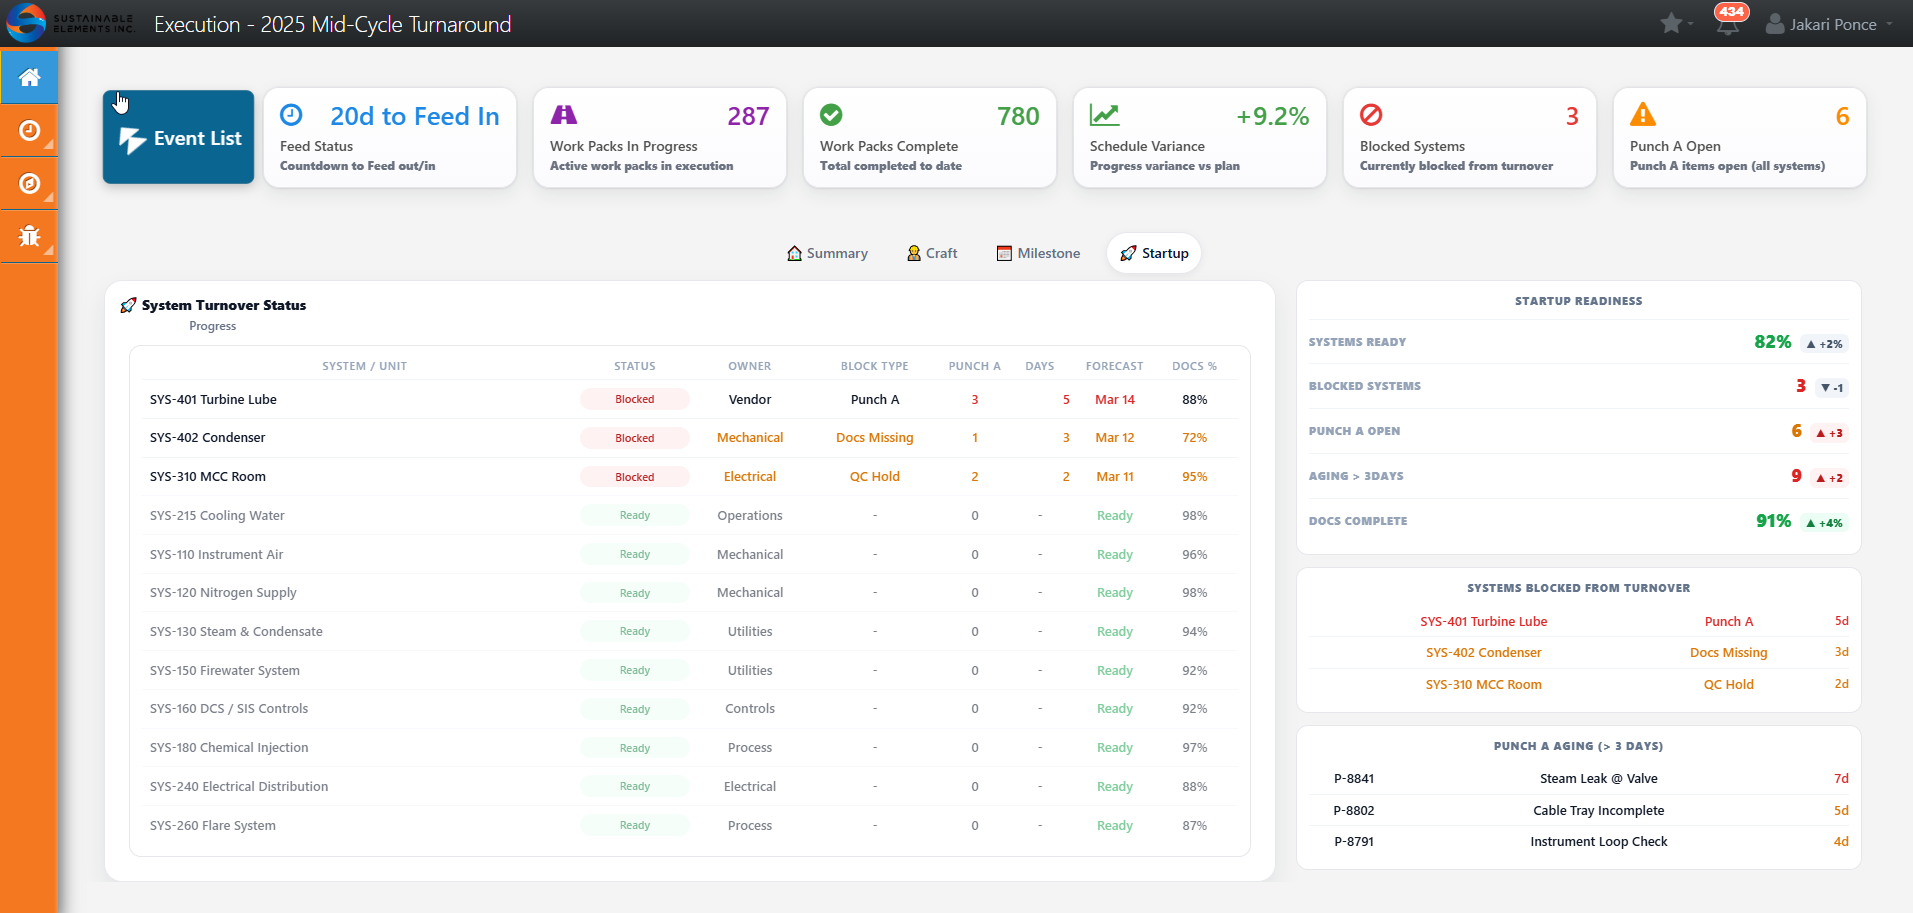Click the favorites star icon
The image size is (1913, 913).
(1670, 23)
